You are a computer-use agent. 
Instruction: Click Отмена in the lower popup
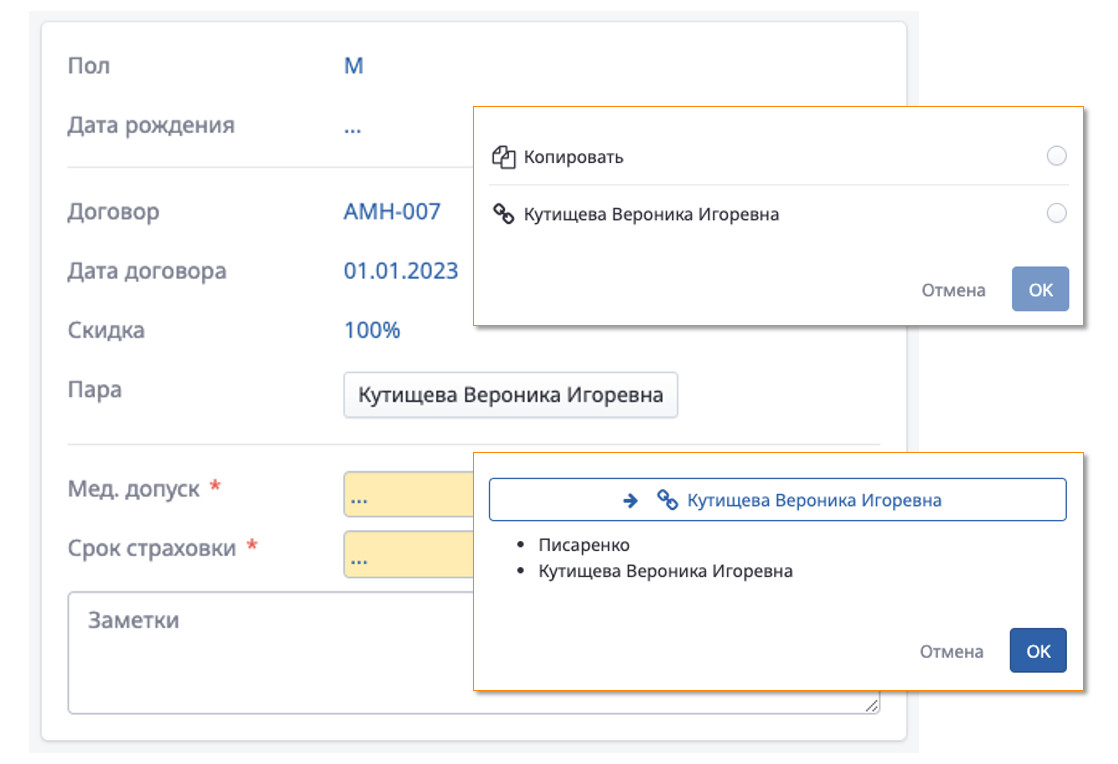click(x=951, y=651)
